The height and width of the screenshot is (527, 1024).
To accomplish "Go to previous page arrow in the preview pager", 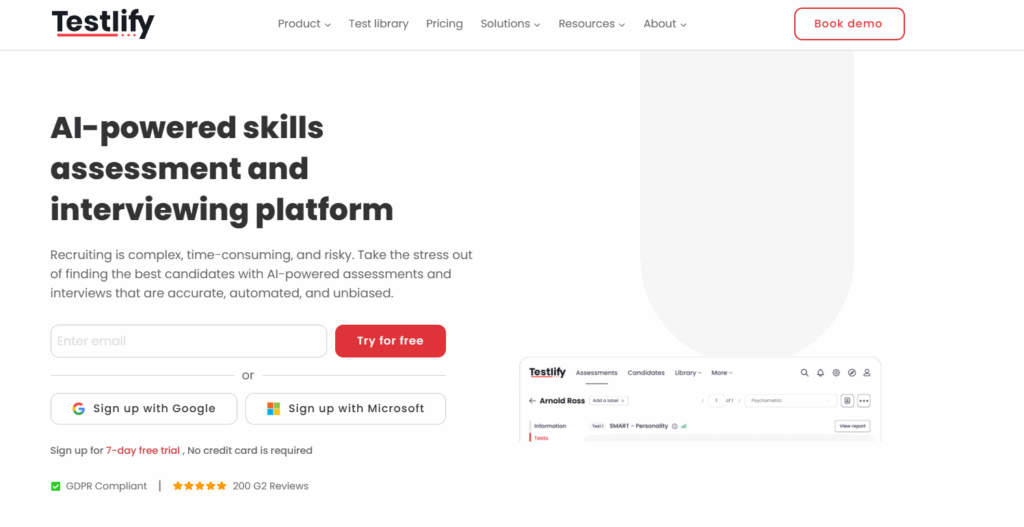I will pyautogui.click(x=703, y=400).
